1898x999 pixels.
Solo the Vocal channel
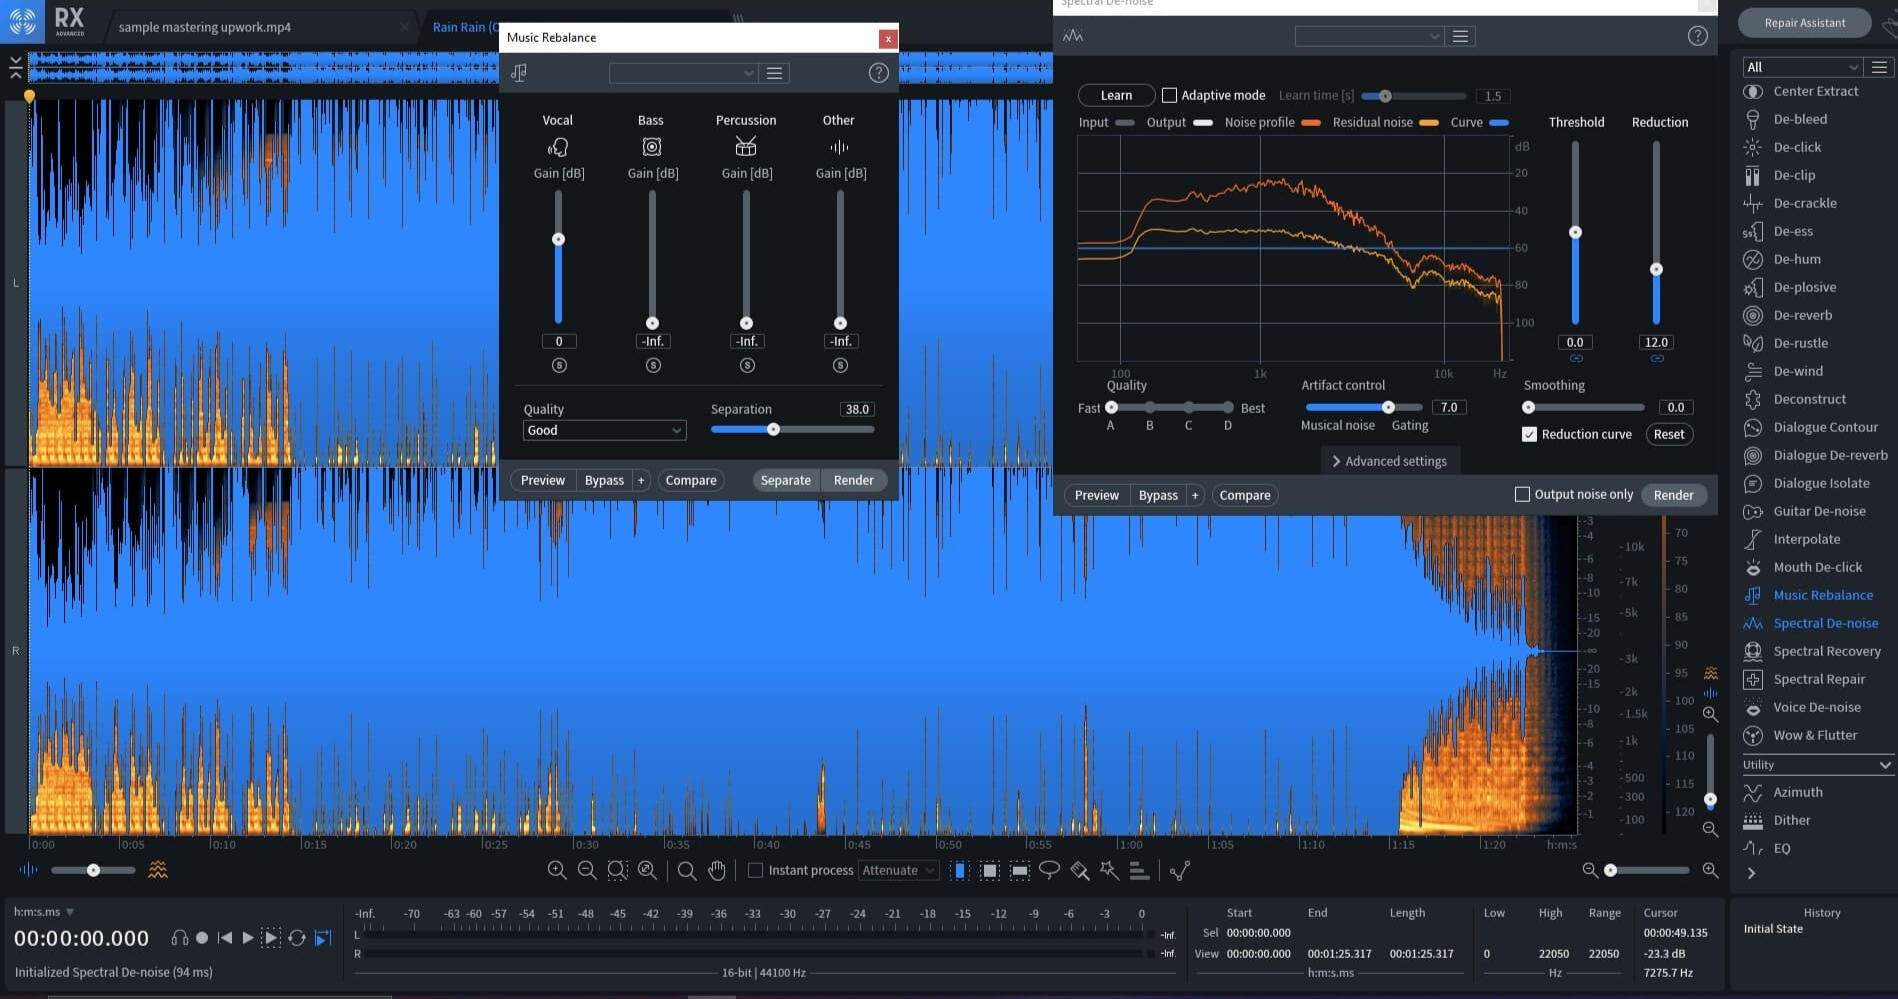559,366
